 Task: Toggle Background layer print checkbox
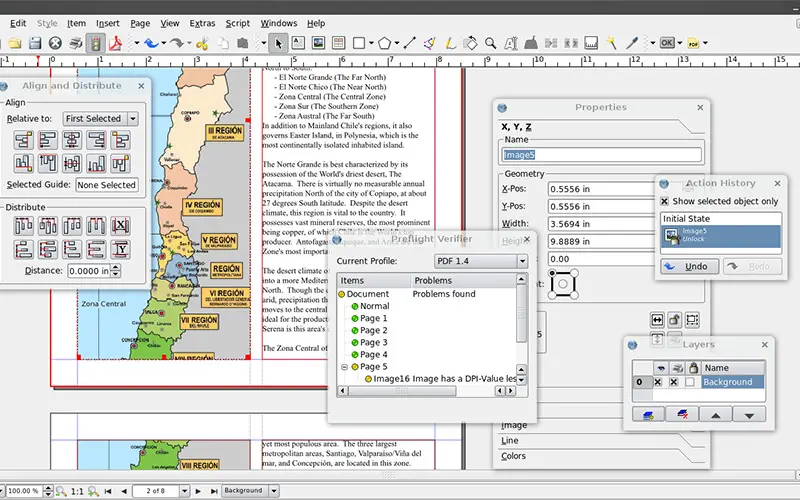[674, 382]
